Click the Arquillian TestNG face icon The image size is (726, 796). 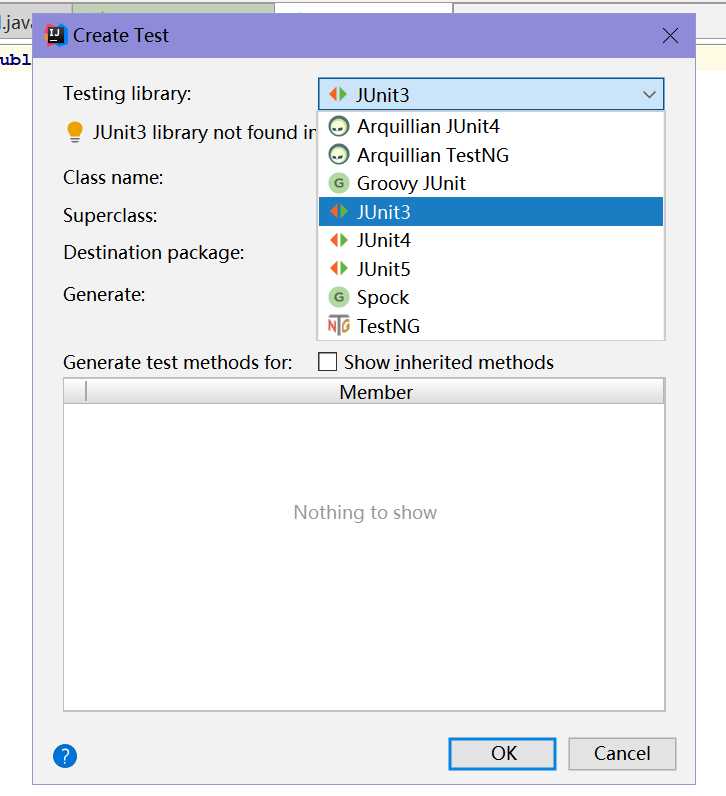coord(339,155)
